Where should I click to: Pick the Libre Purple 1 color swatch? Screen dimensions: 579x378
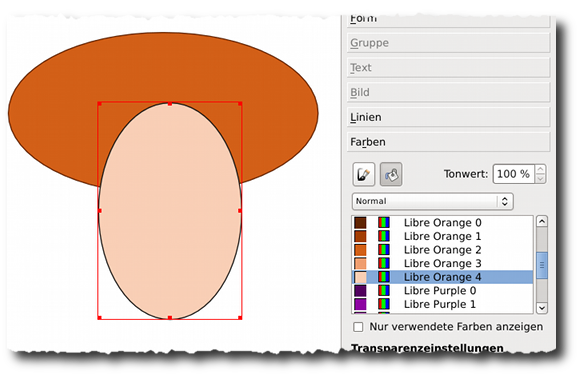(360, 304)
